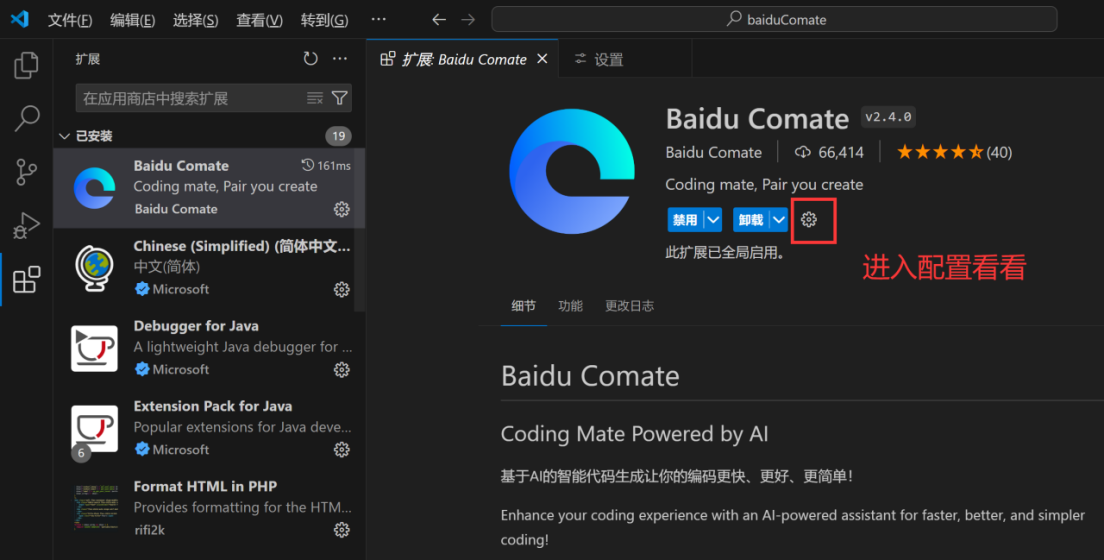Switch to the 更改日志 tab
This screenshot has height=560, width=1104.
click(629, 306)
